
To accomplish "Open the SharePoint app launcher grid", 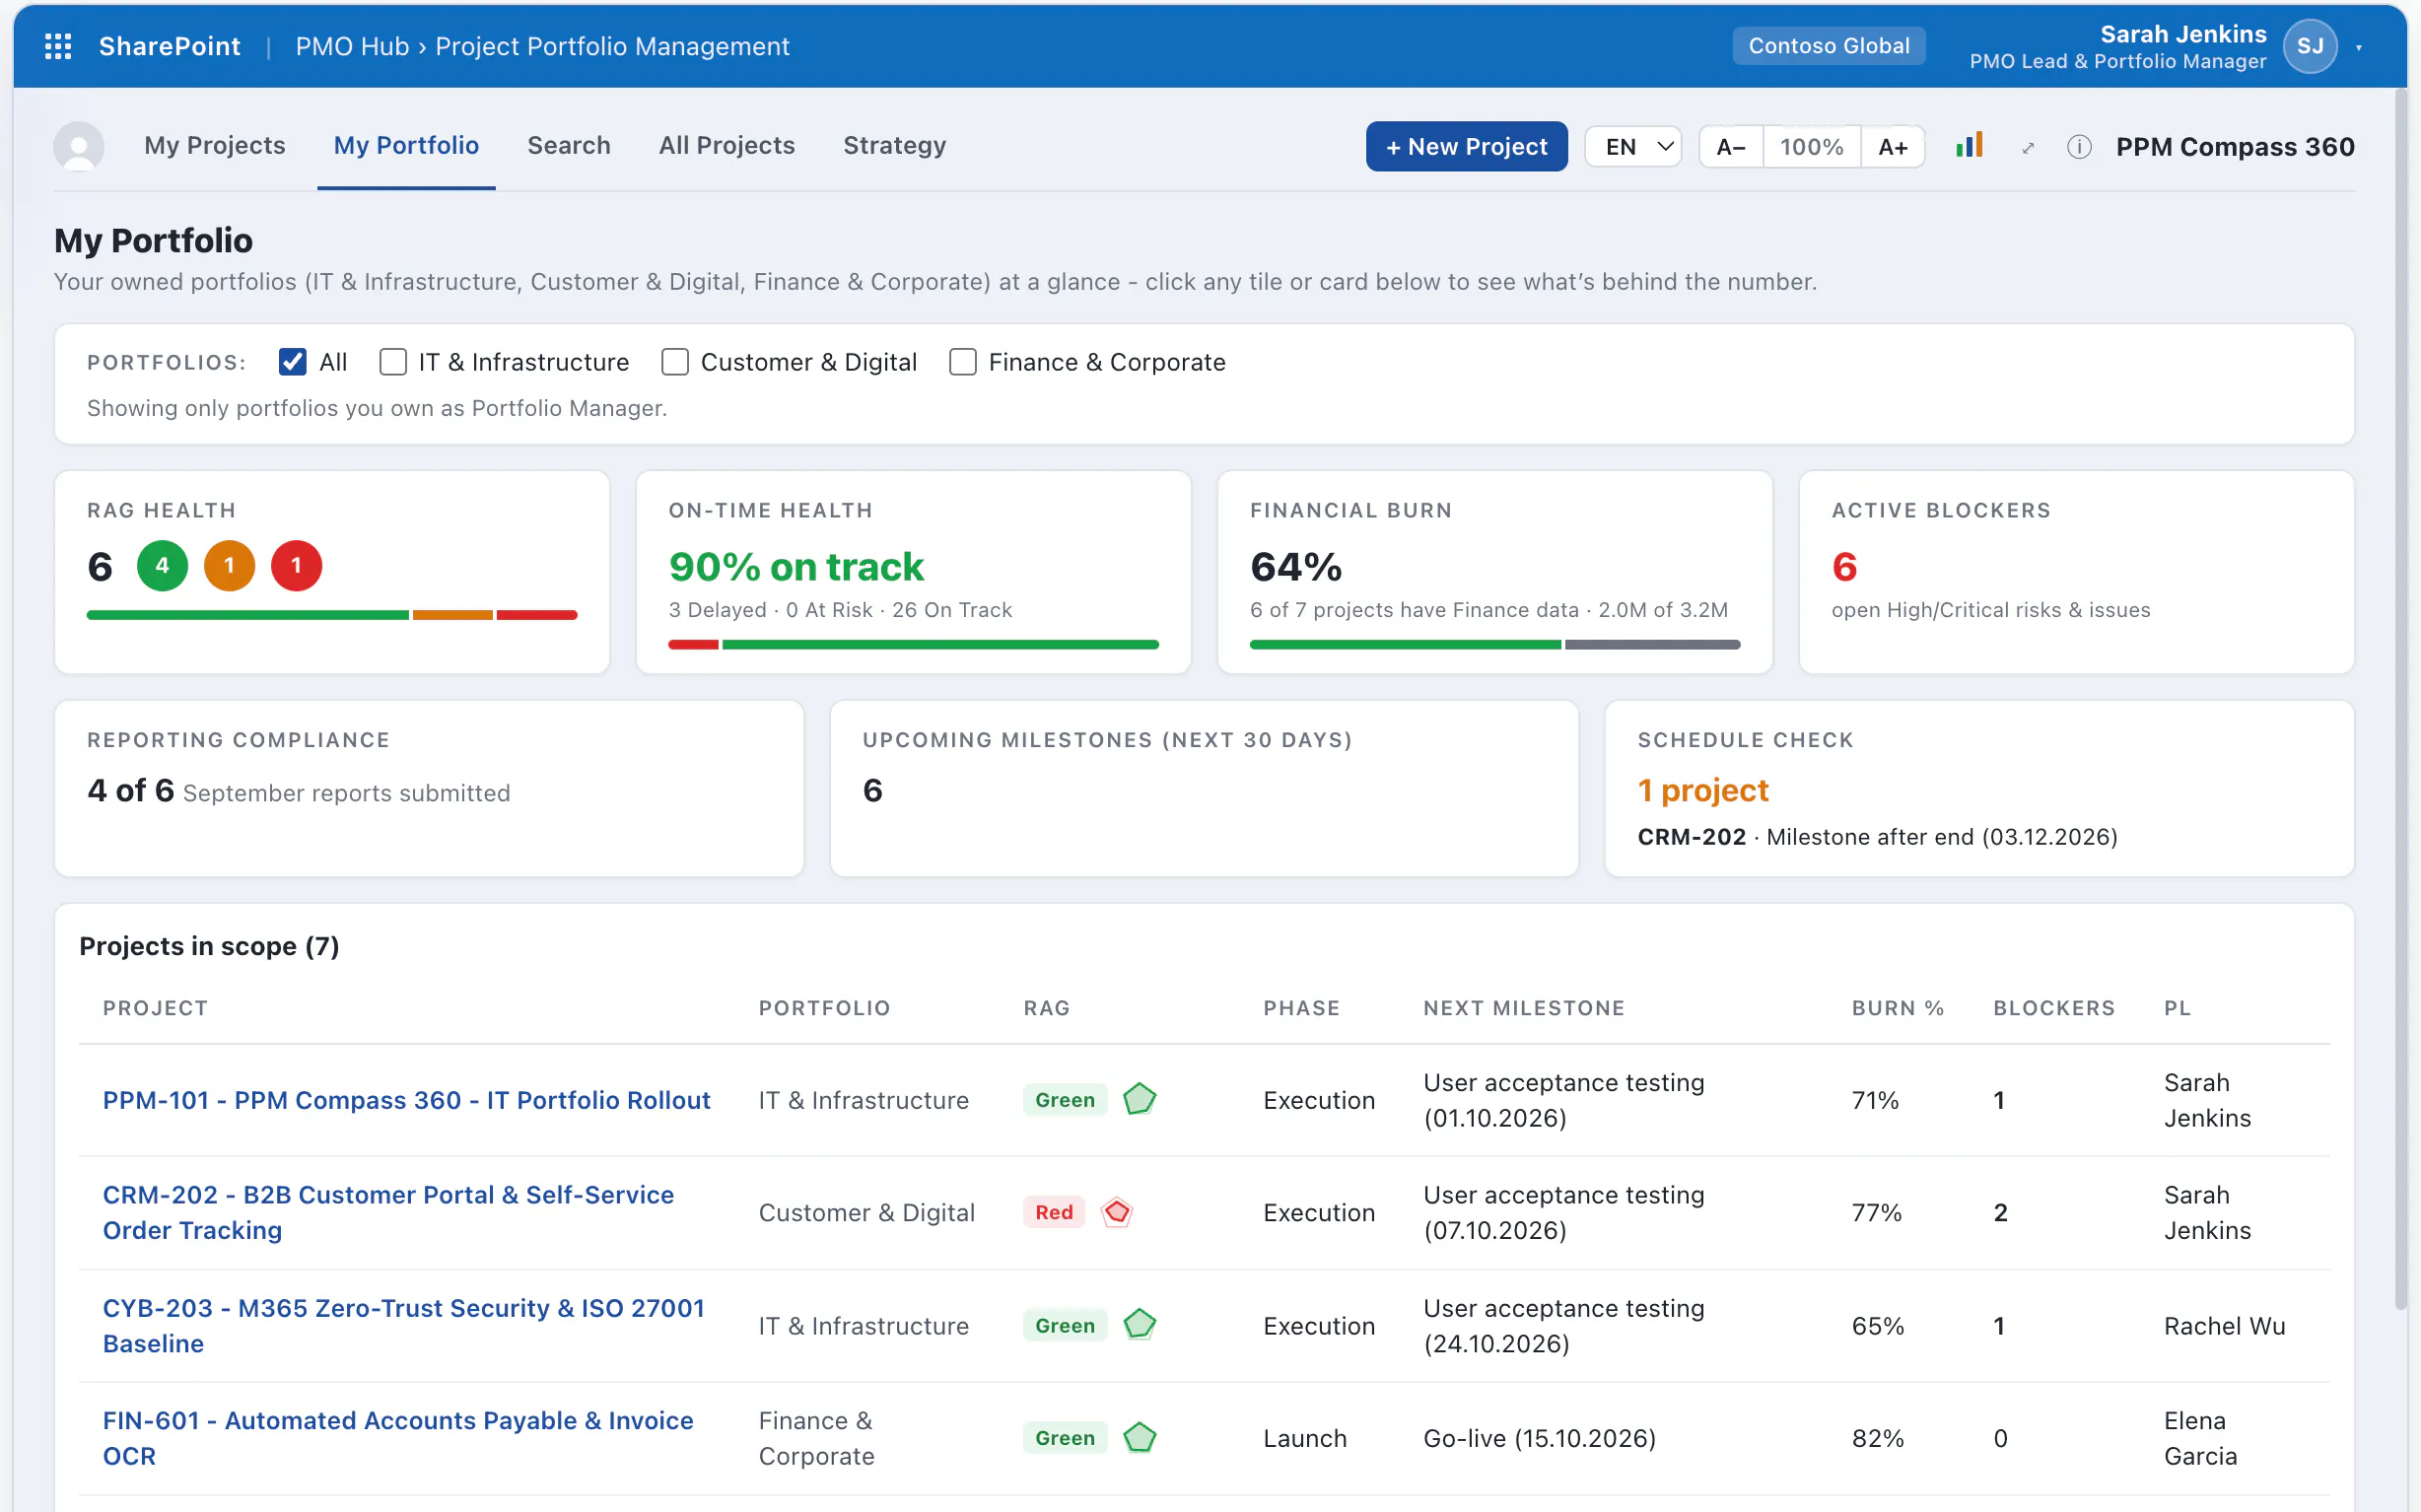I will (x=58, y=46).
